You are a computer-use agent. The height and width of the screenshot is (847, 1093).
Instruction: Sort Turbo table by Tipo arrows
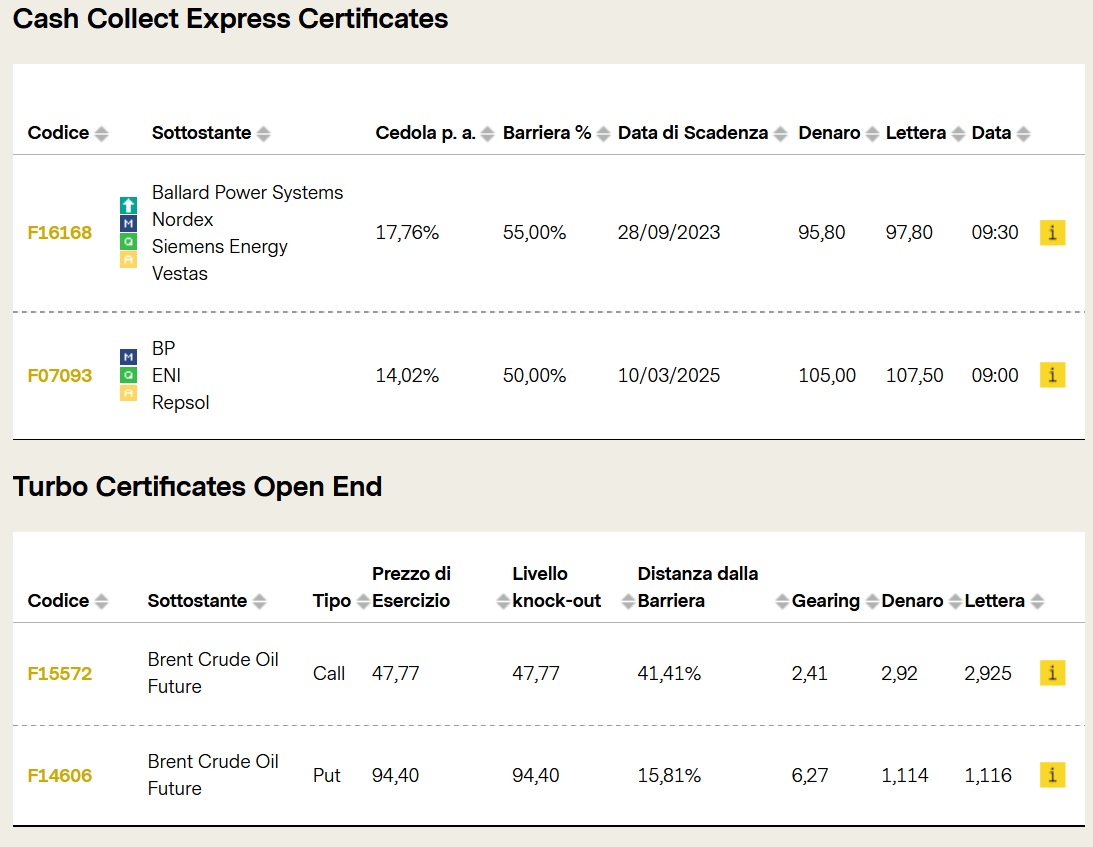[363, 601]
